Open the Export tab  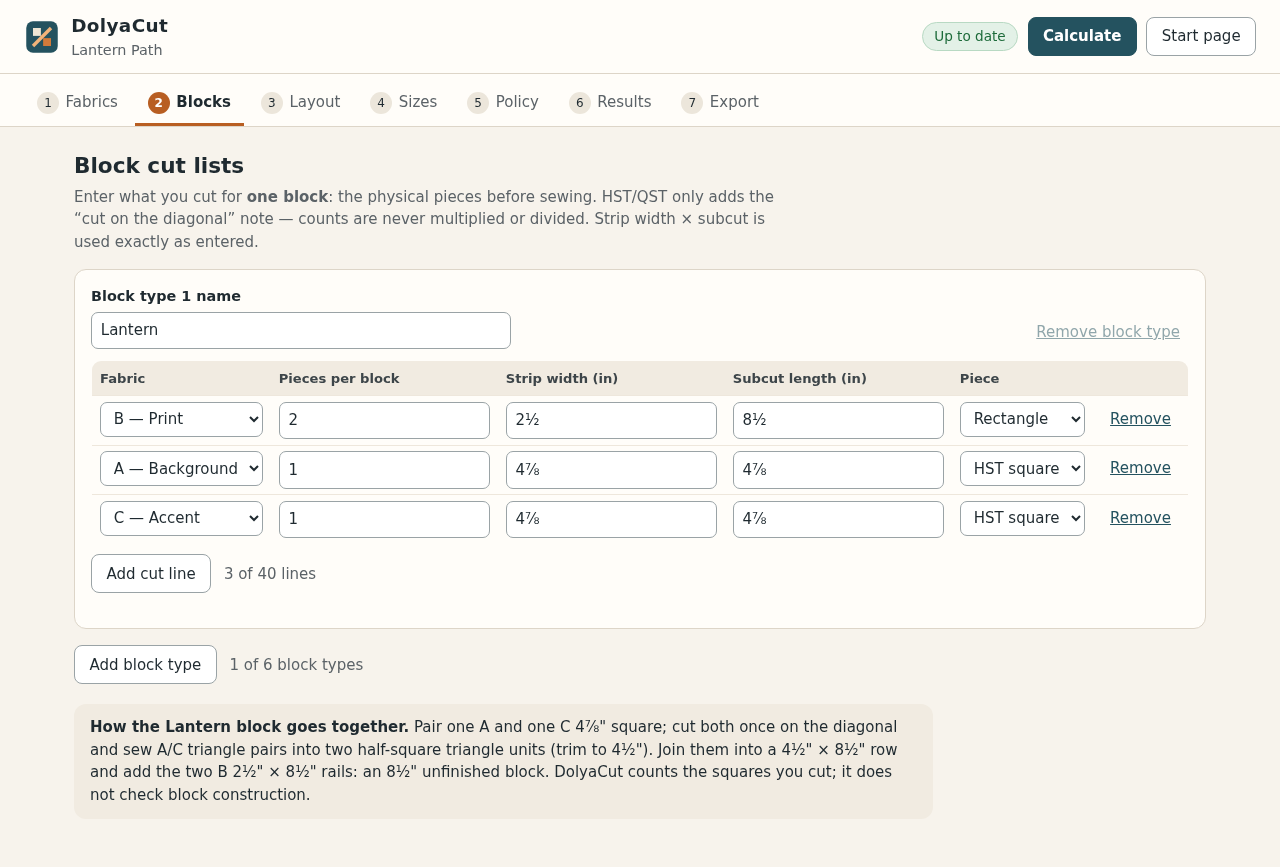click(720, 102)
